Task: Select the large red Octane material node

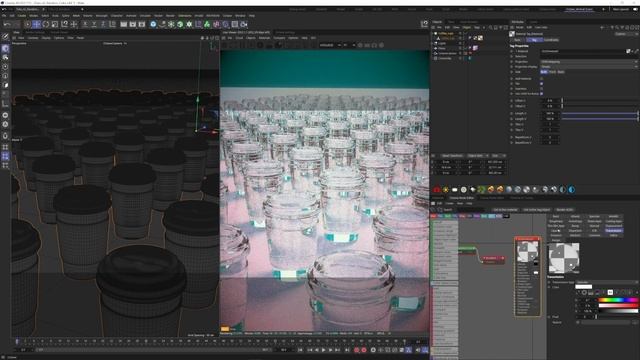Action: pyautogui.click(x=527, y=276)
